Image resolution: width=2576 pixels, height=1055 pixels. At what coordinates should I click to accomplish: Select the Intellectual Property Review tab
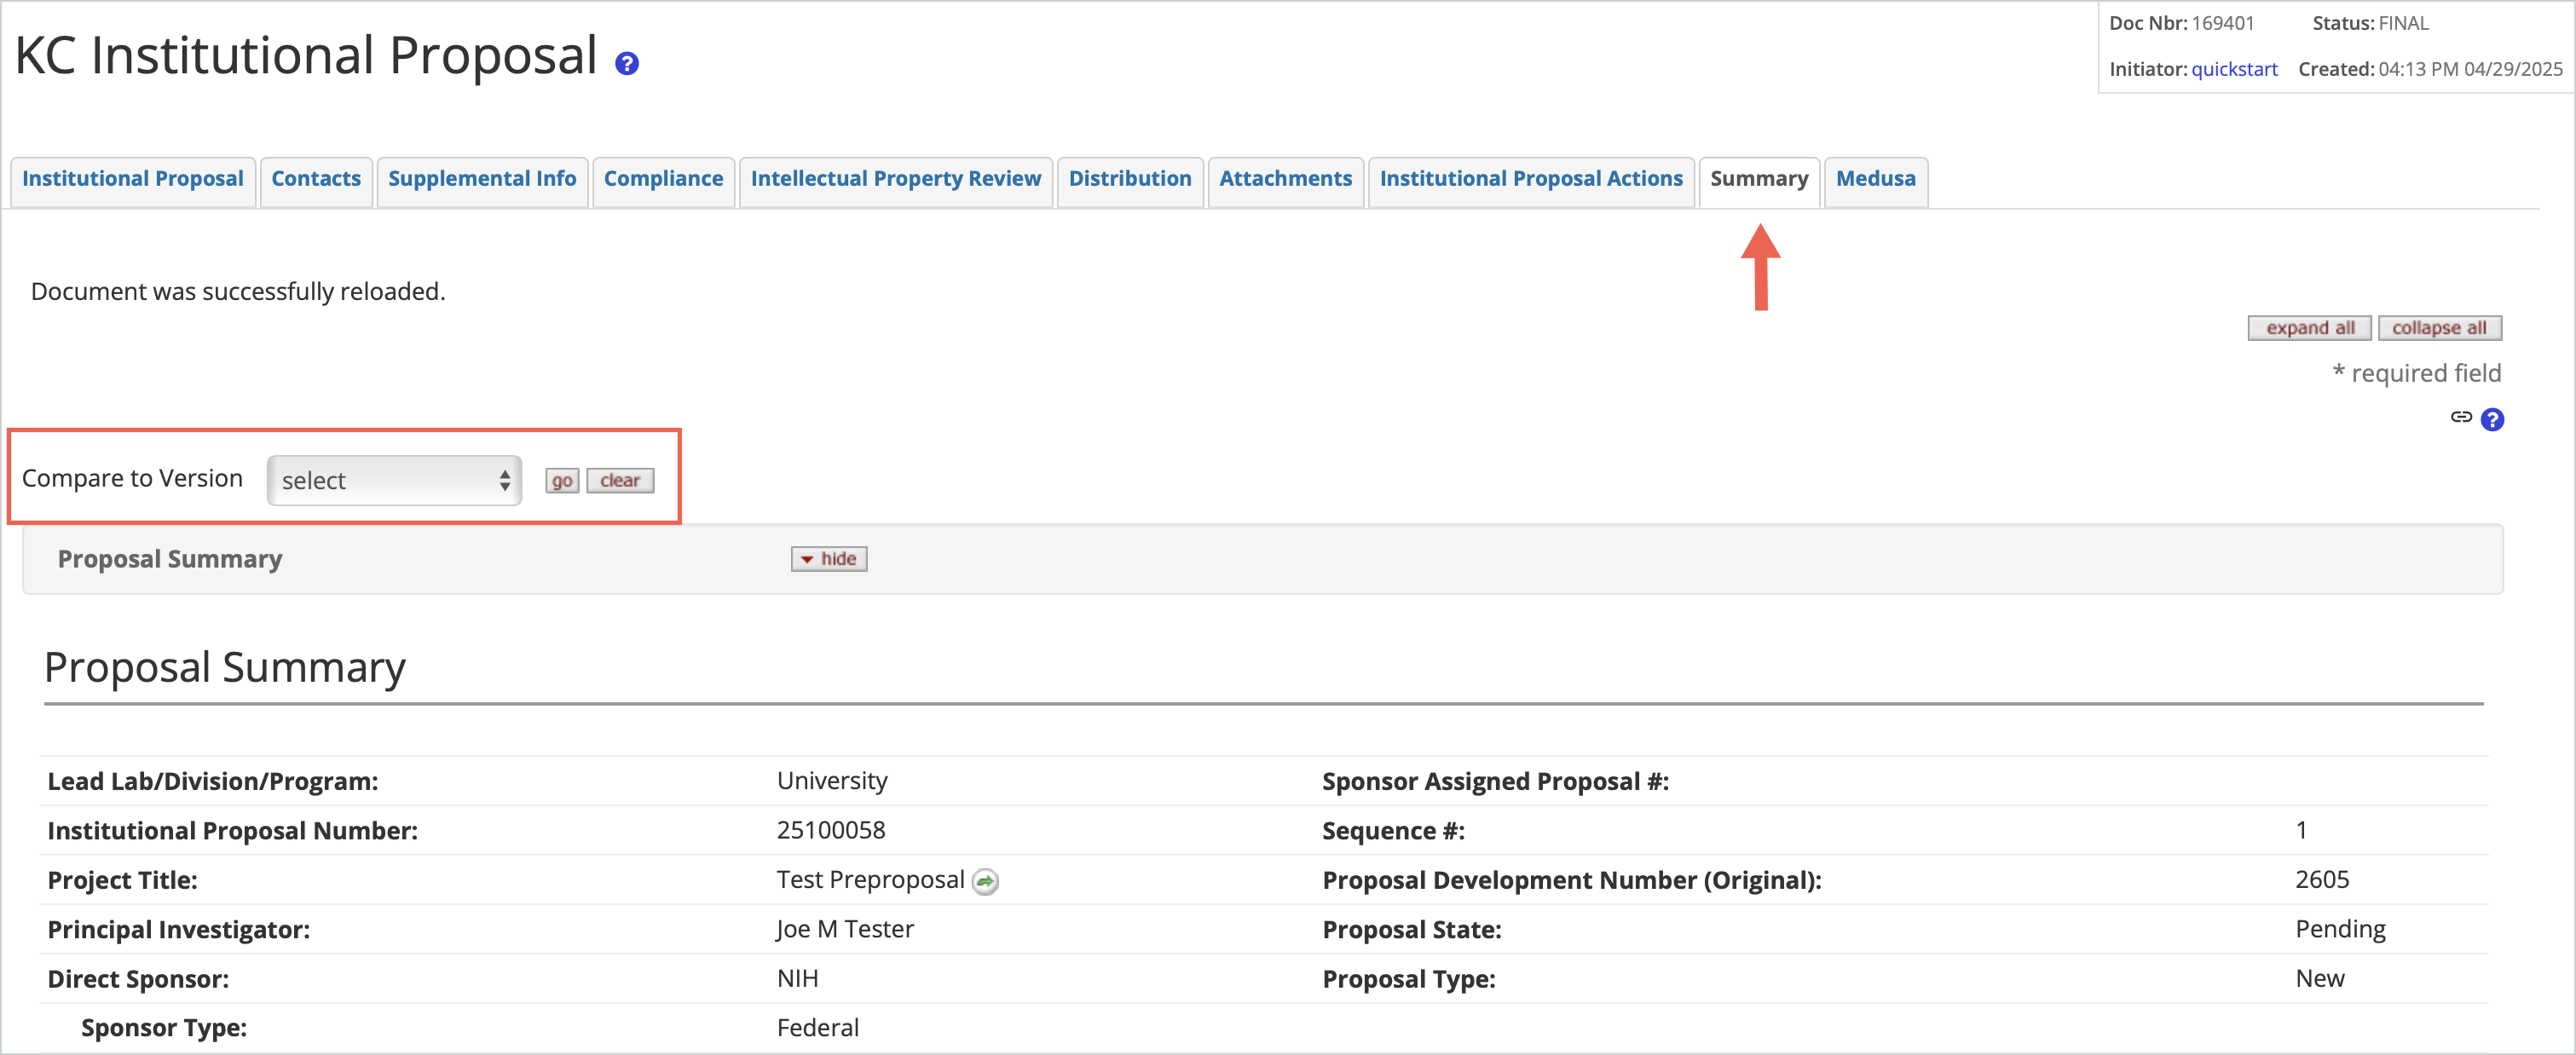[x=895, y=179]
